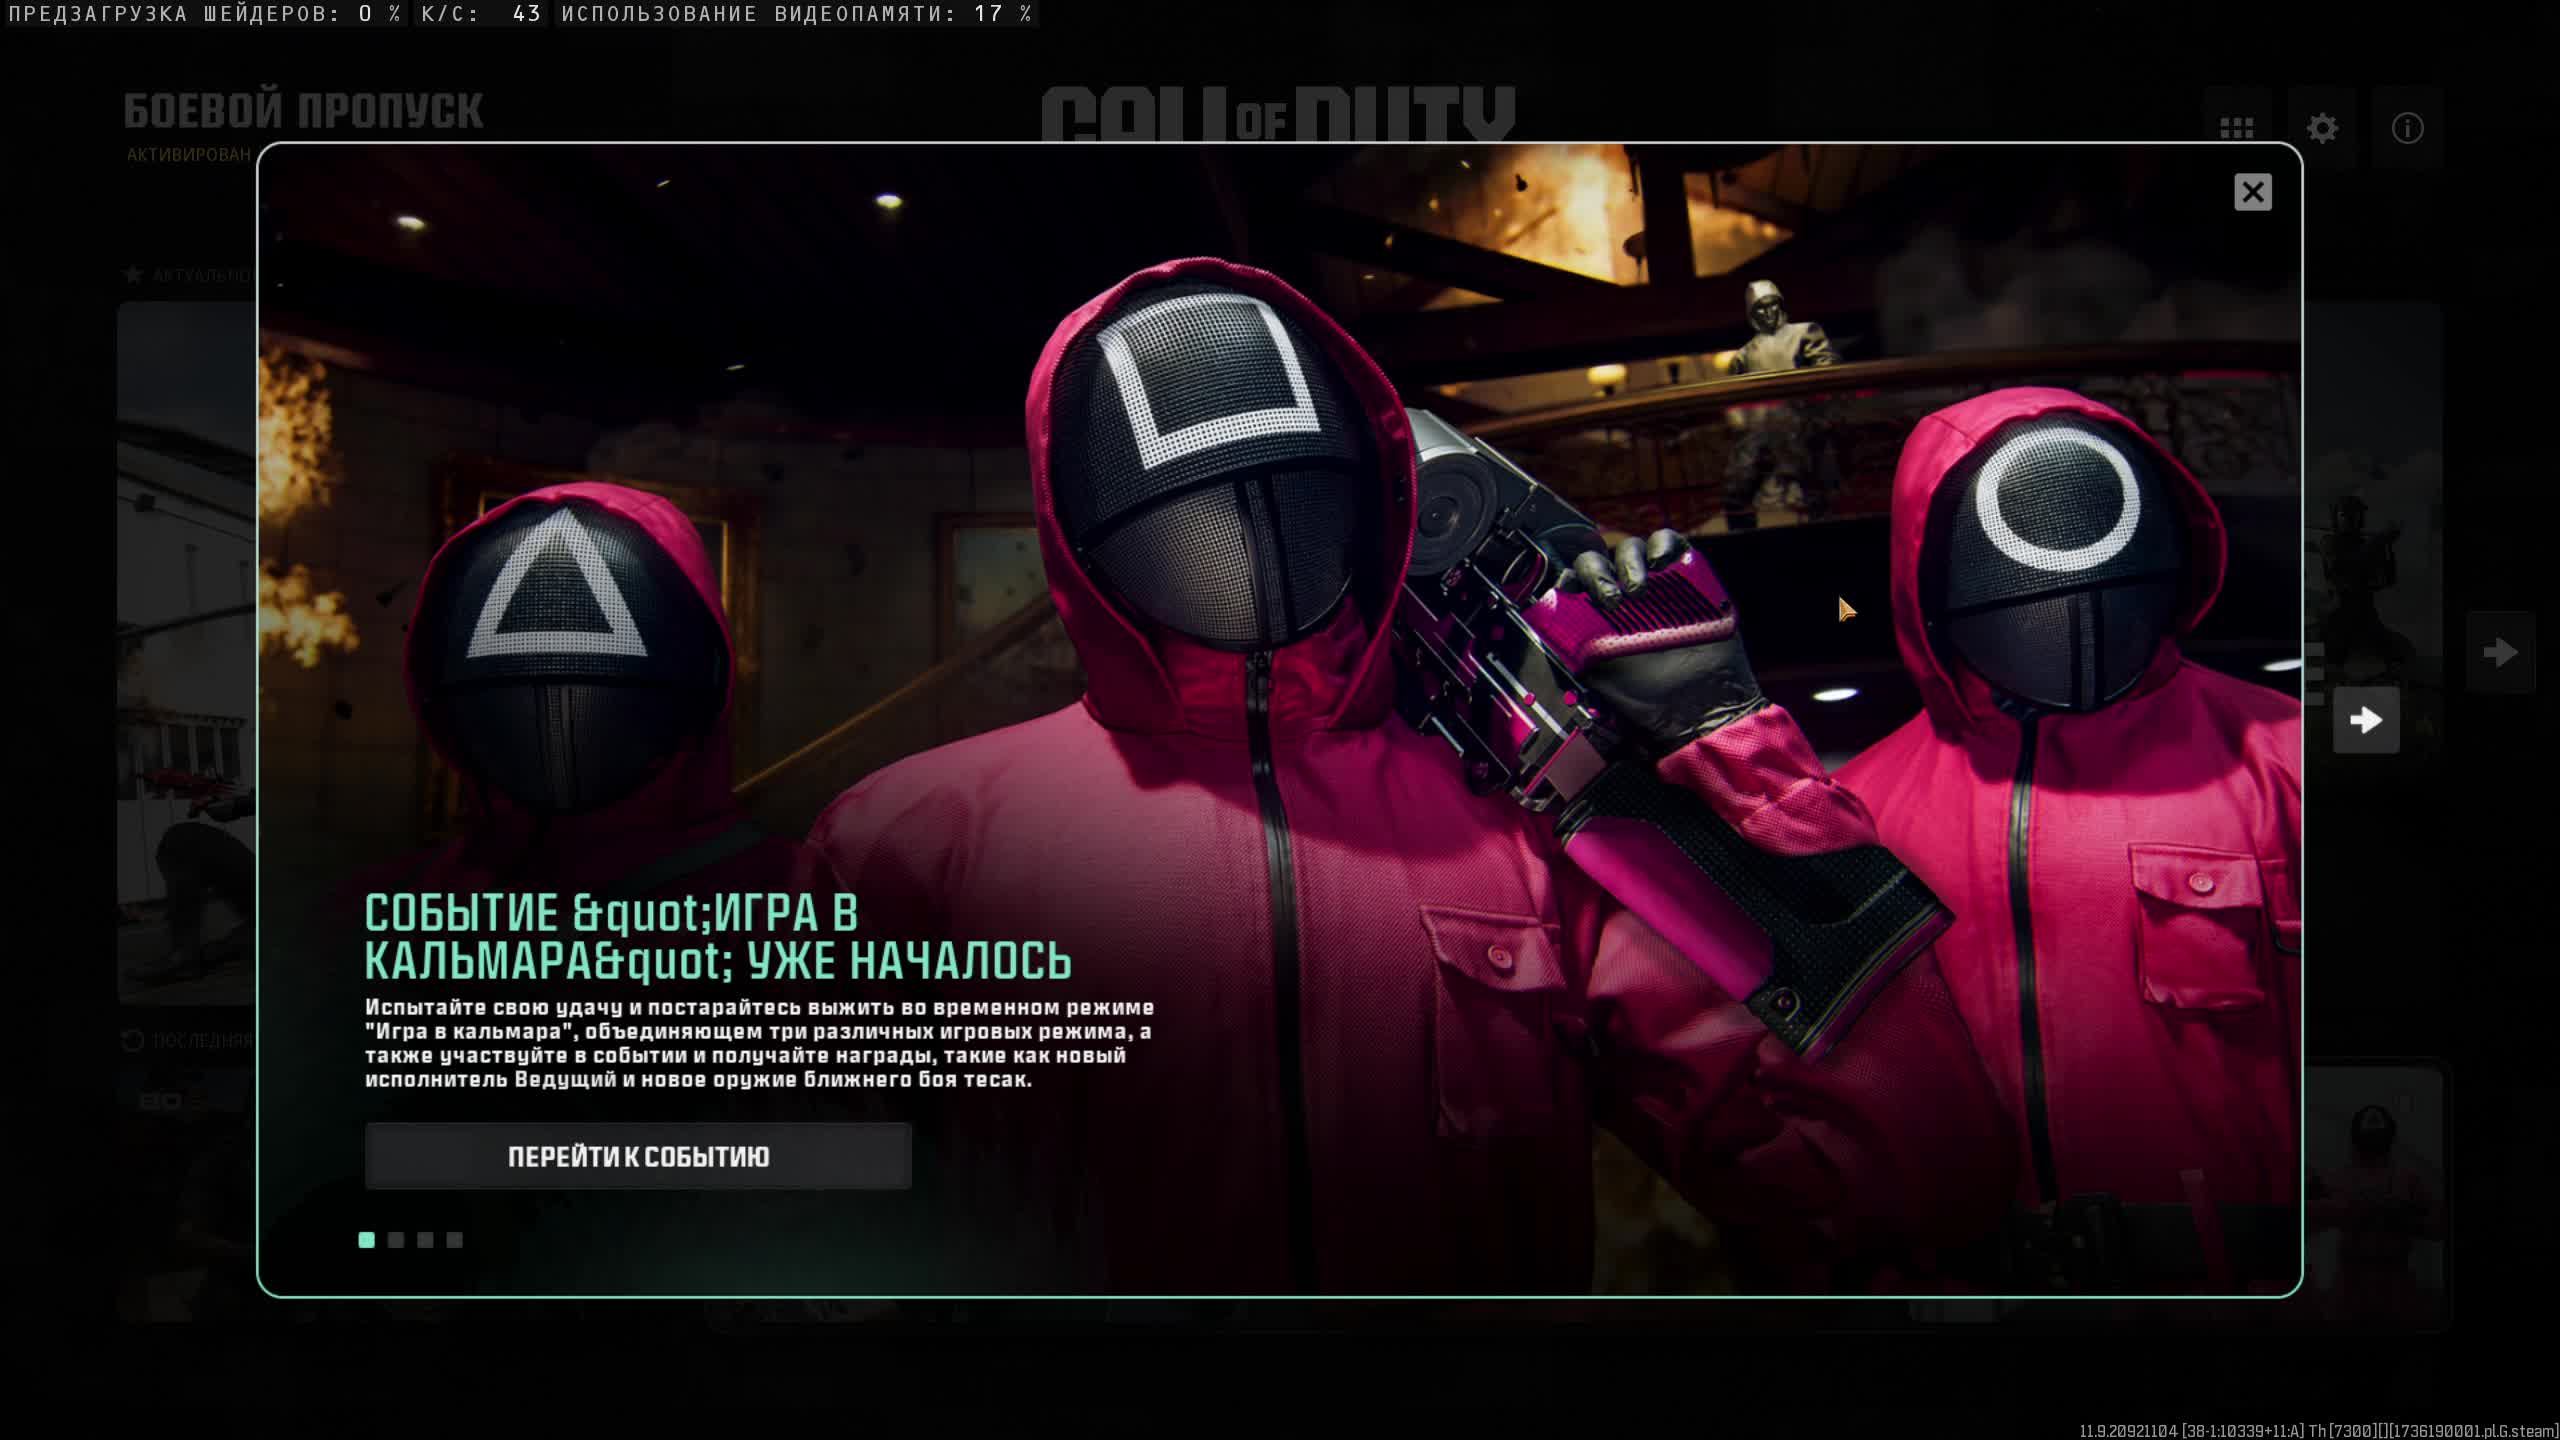
Task: Click the БОЕВОЙ ПРОПУСК header
Action: click(x=303, y=111)
